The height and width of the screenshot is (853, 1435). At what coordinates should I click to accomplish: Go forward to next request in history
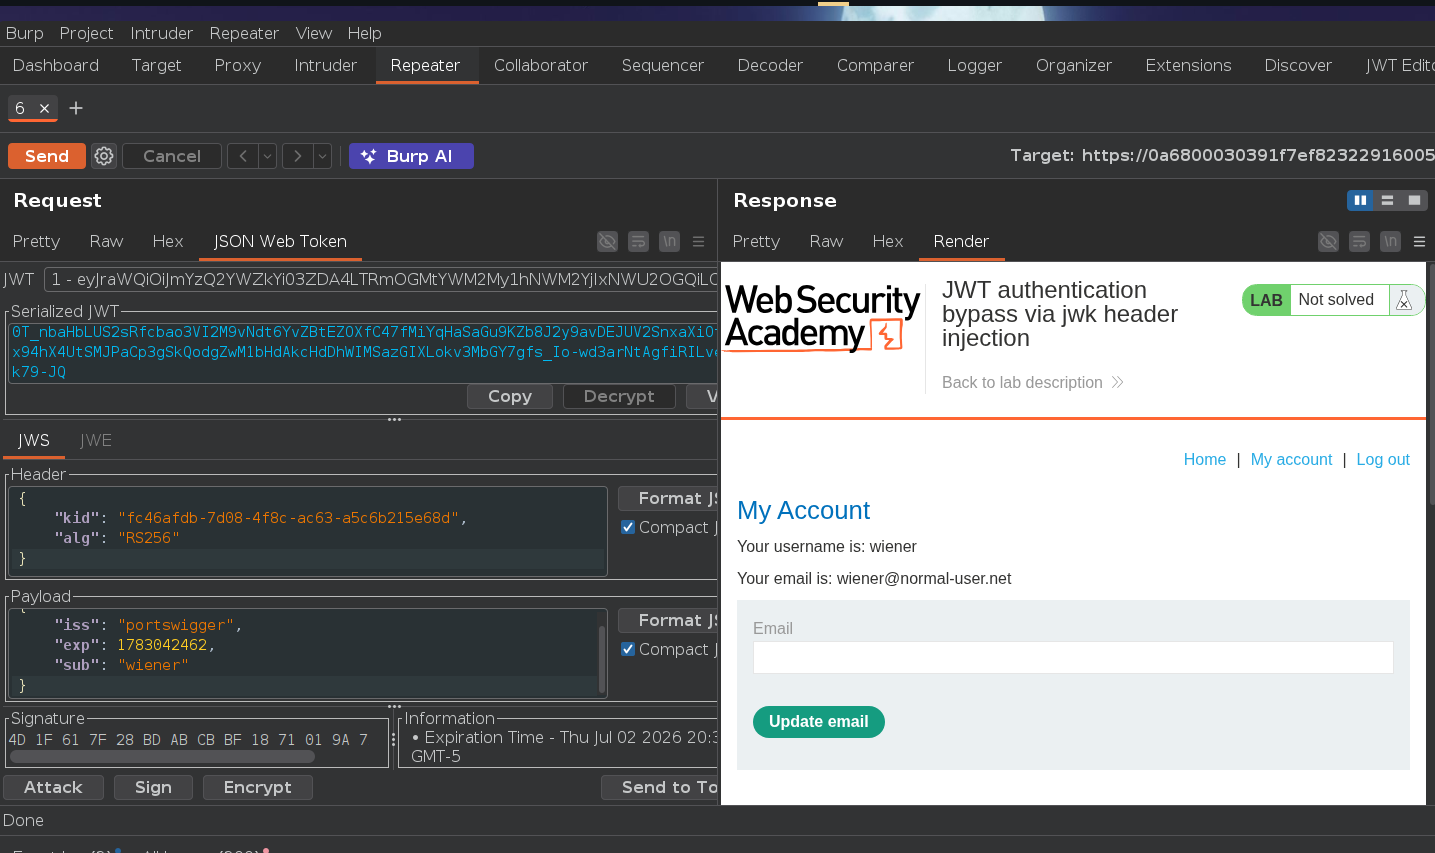click(297, 156)
